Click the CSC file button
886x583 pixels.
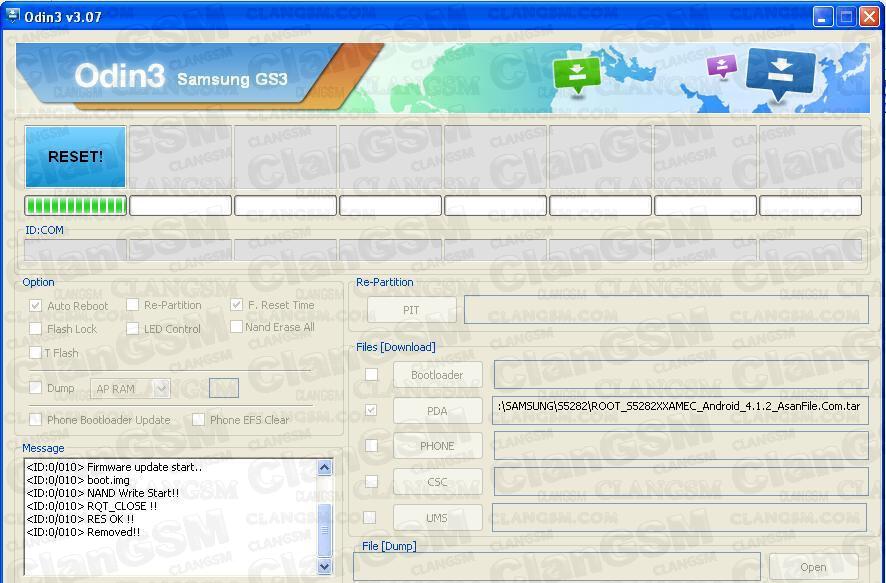pos(437,482)
